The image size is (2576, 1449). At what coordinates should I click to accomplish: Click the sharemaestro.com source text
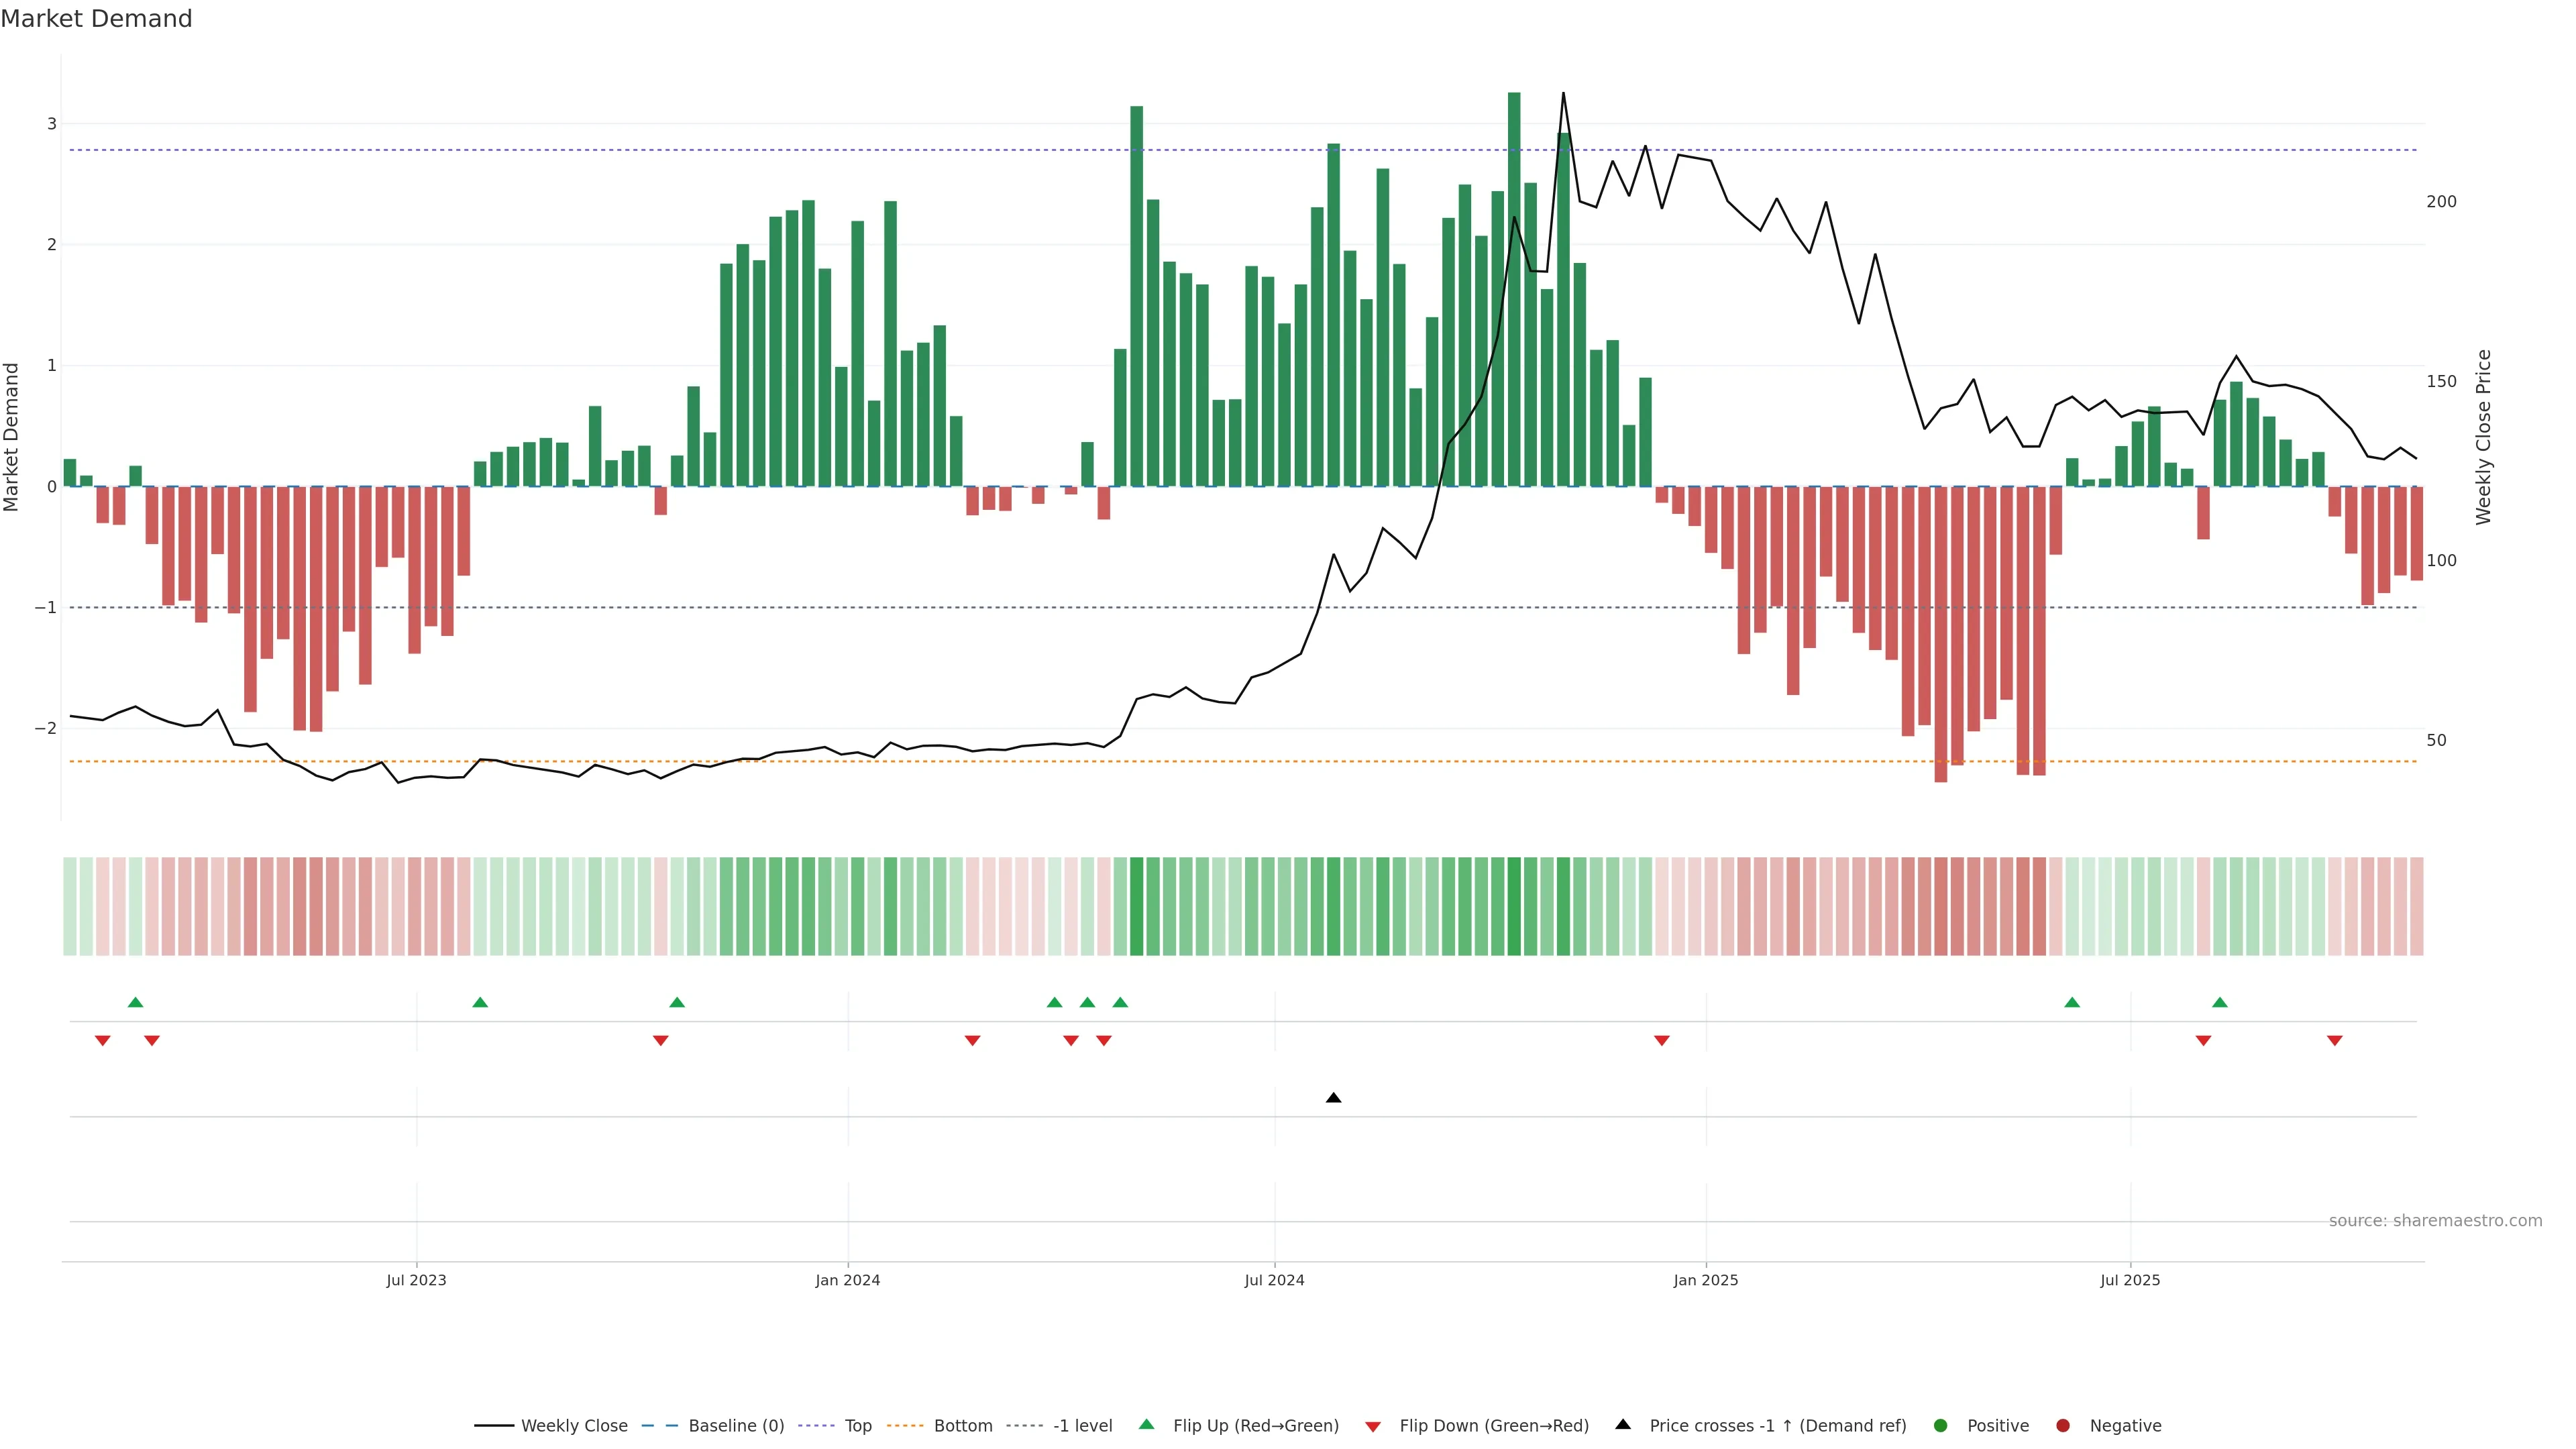coord(2435,1220)
